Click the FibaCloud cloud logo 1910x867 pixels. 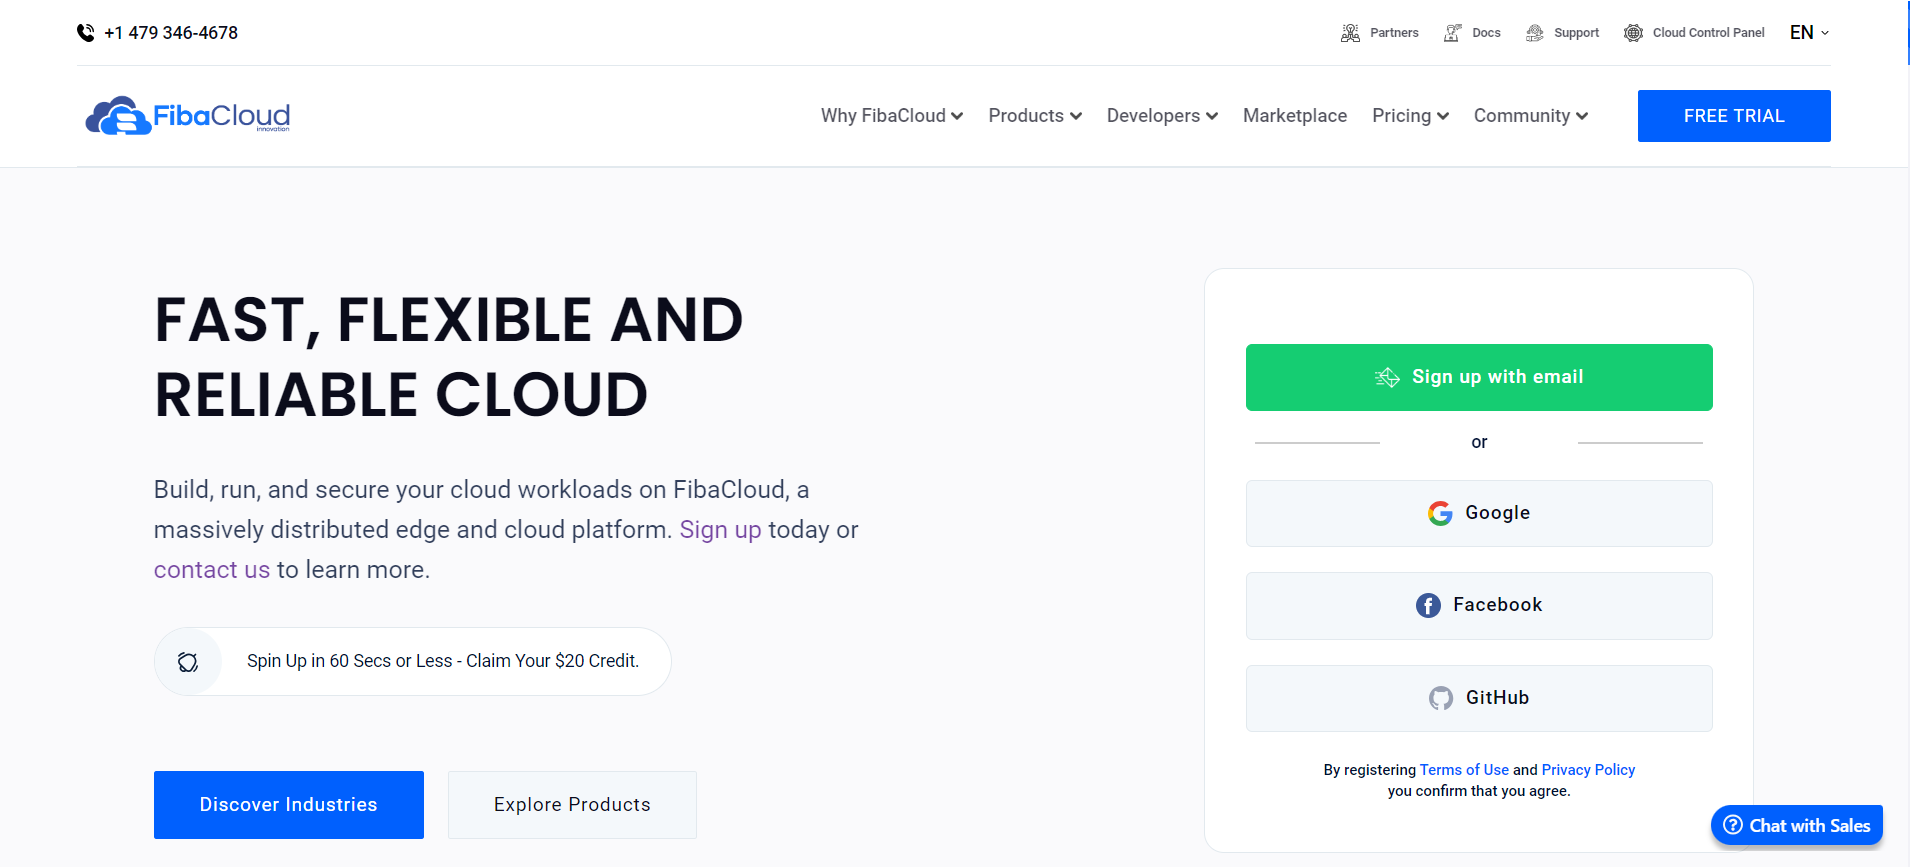click(118, 117)
